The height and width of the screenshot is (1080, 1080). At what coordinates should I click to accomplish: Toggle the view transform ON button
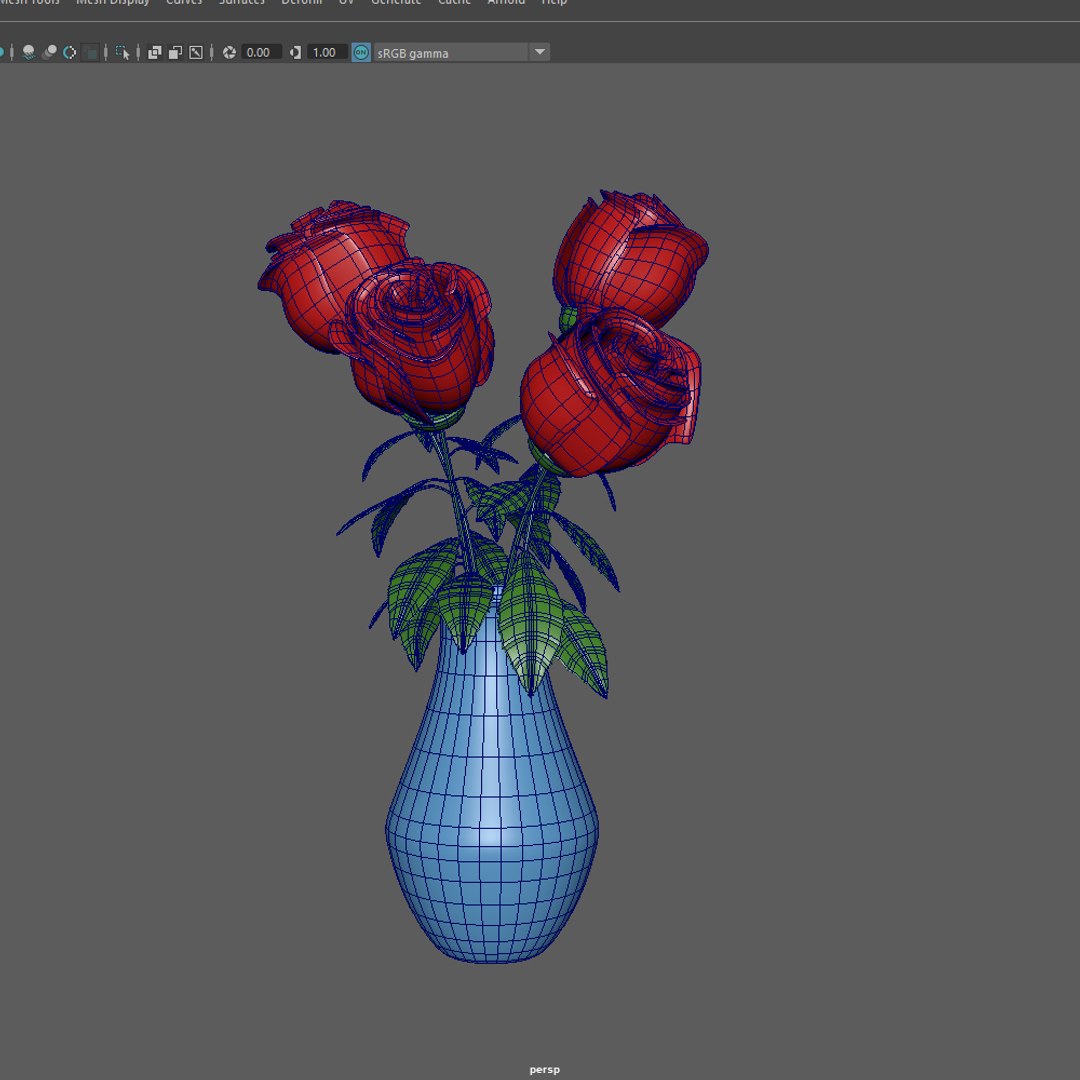362,52
